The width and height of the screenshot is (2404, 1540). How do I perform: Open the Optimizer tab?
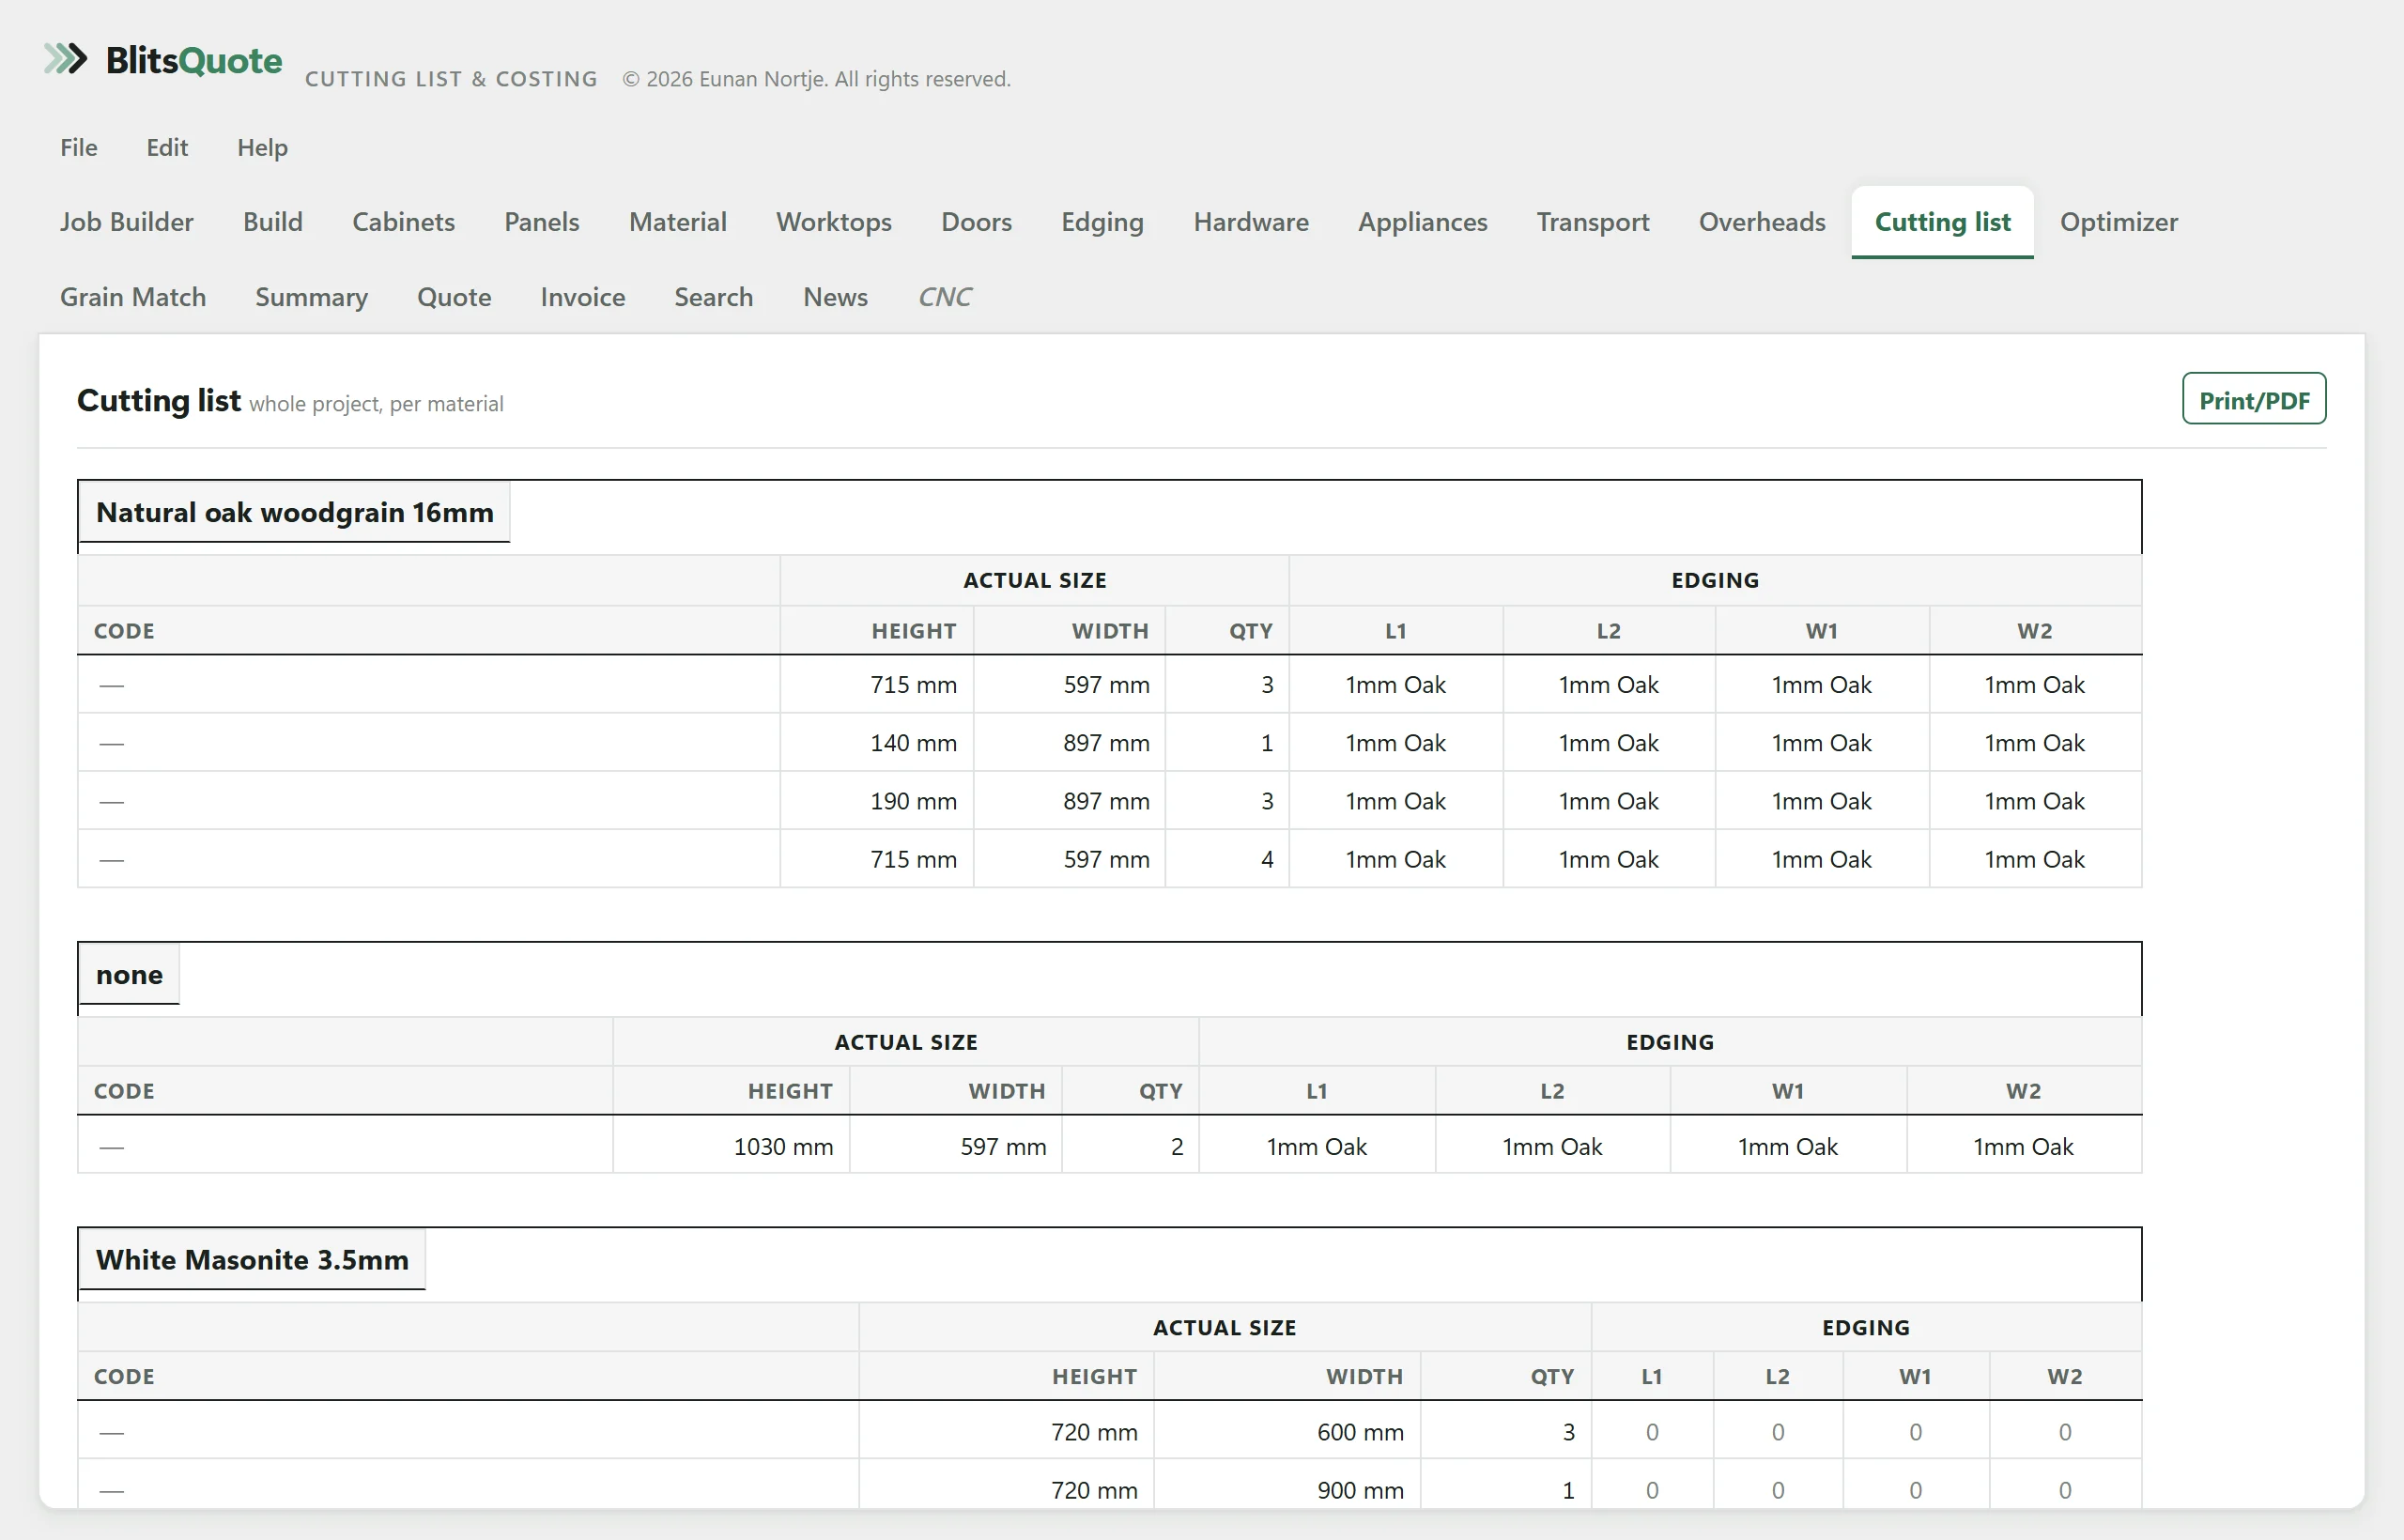click(2119, 222)
